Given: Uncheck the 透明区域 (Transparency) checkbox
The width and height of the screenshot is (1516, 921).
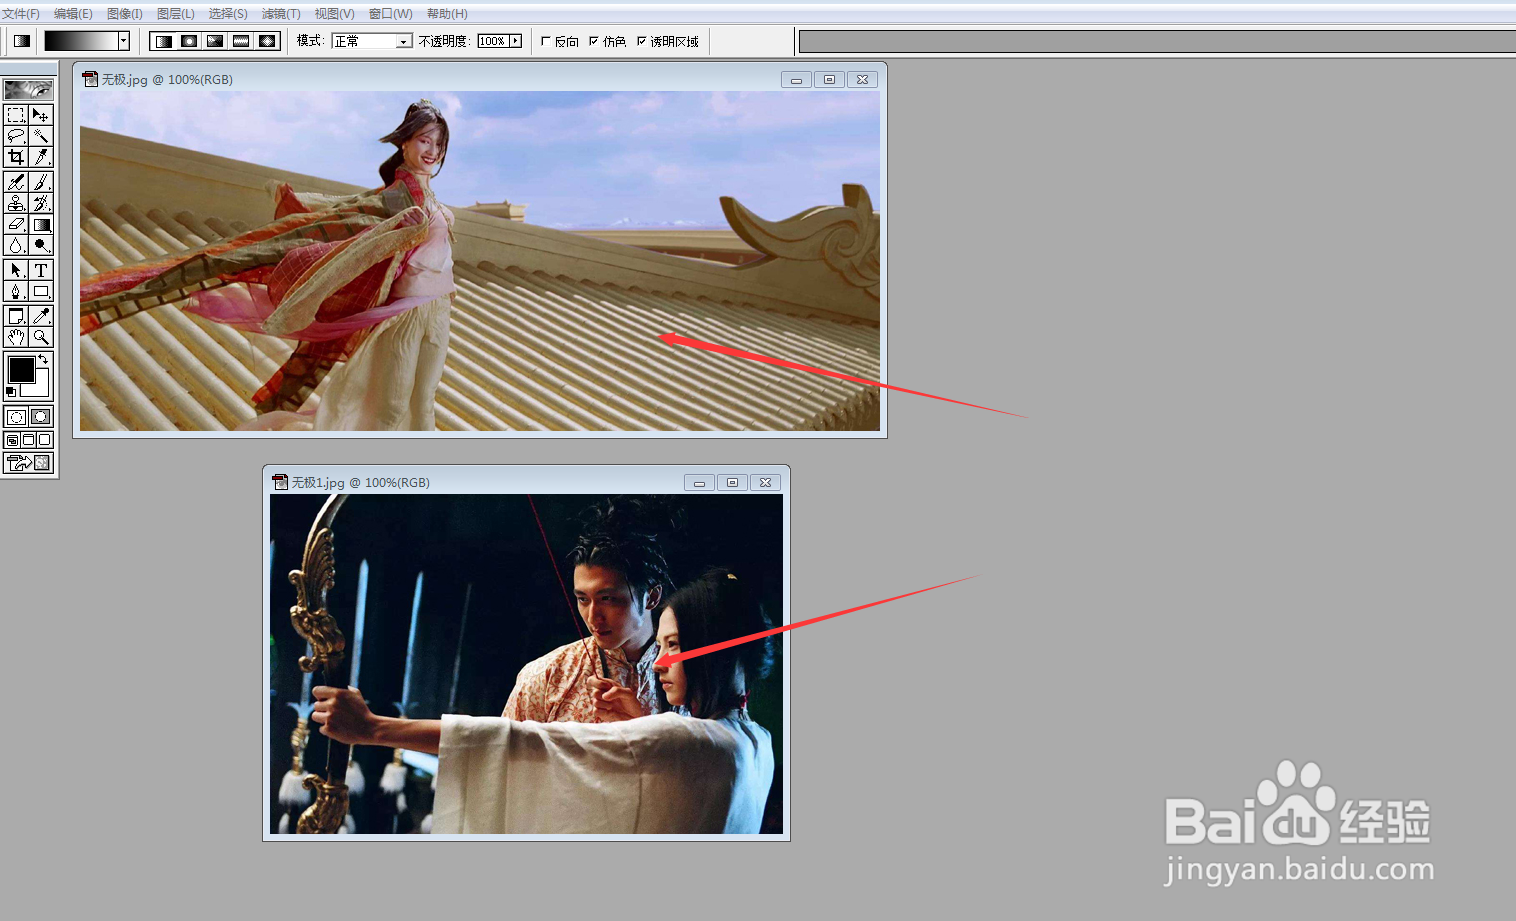Looking at the screenshot, I should [641, 41].
